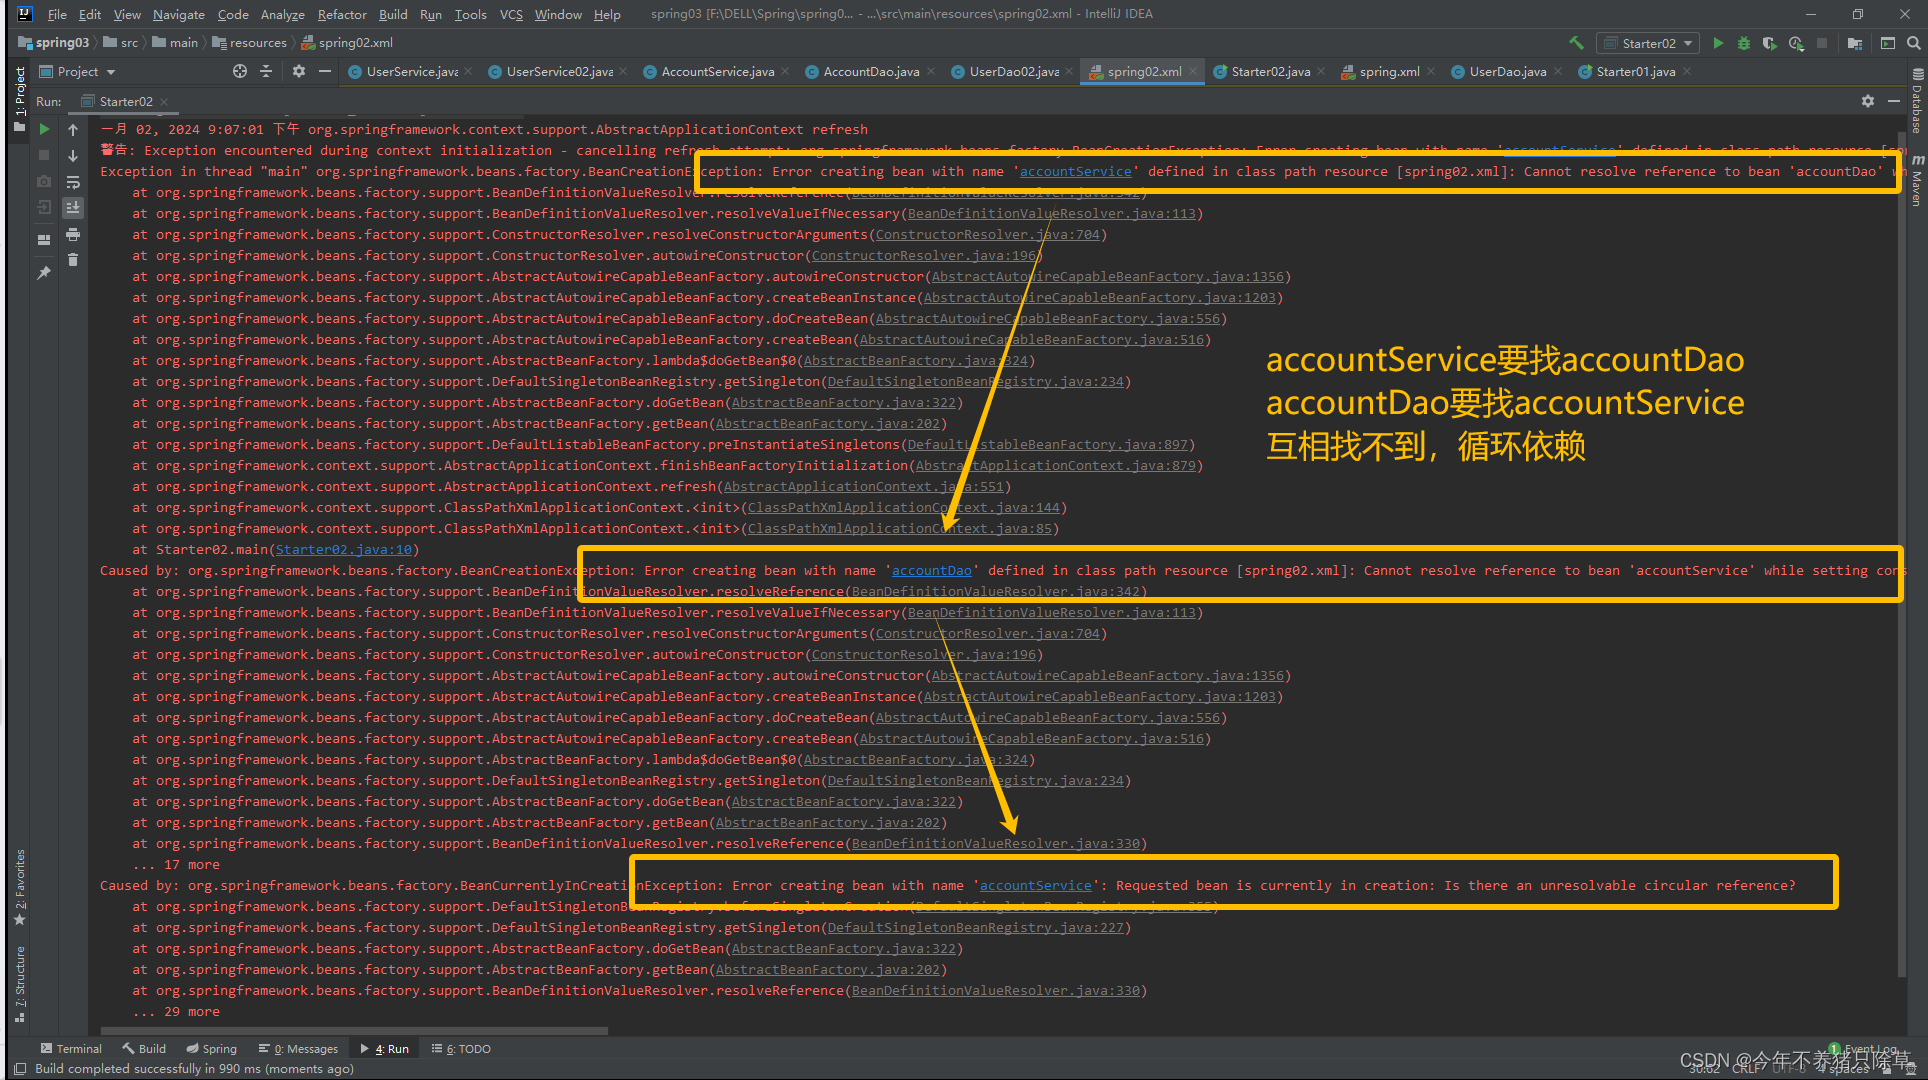Open the File menu
The height and width of the screenshot is (1080, 1928).
[x=57, y=14]
